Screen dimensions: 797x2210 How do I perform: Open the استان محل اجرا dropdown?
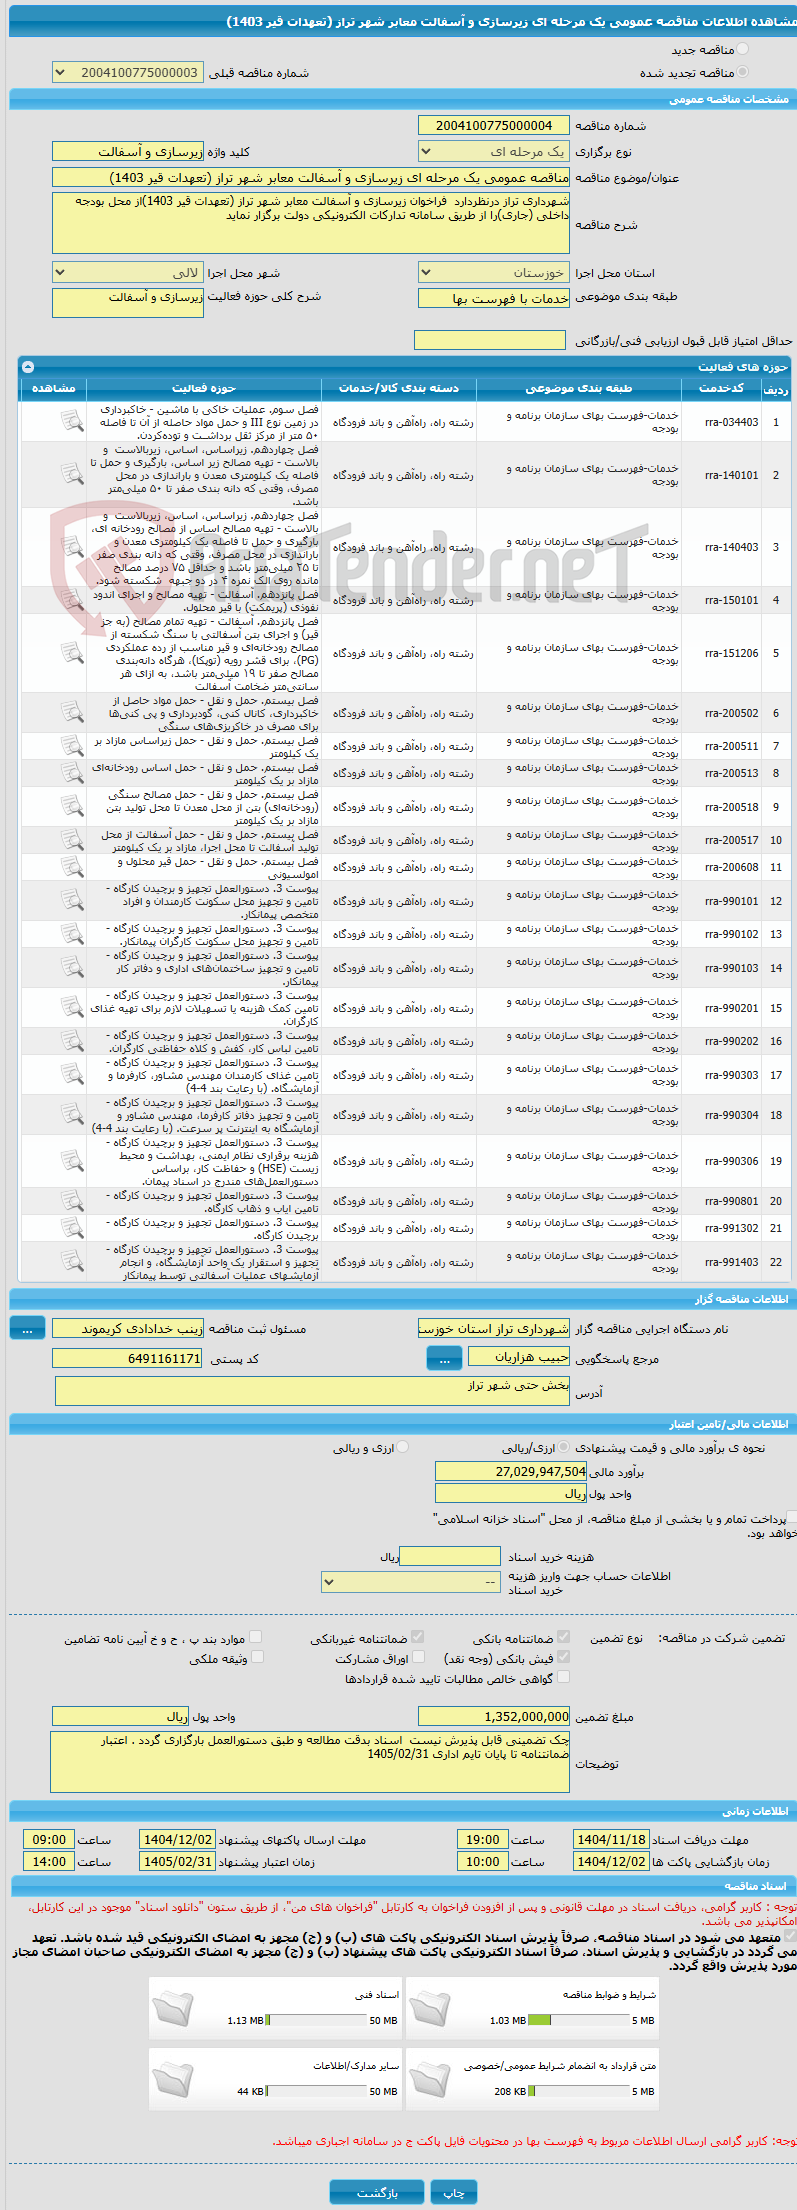(493, 272)
